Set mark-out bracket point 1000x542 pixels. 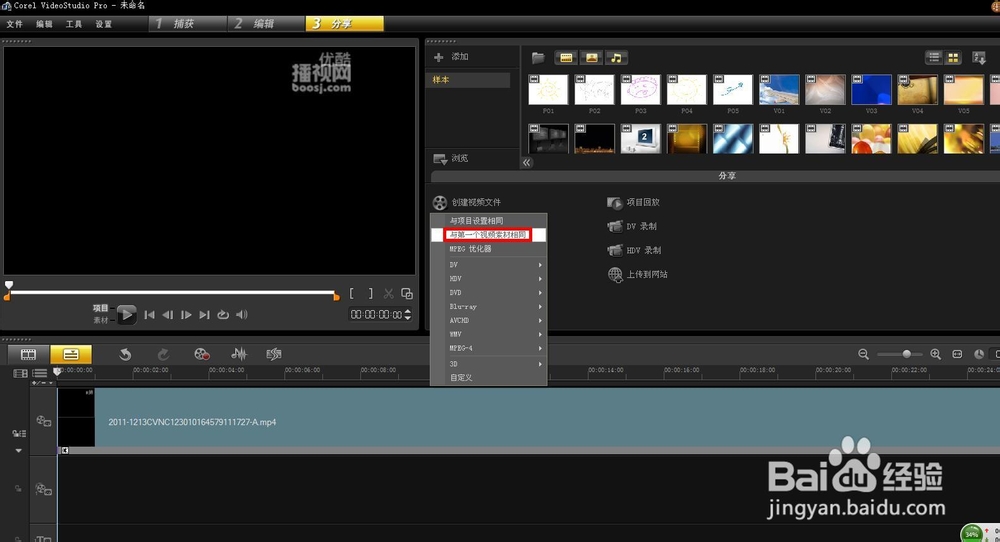pyautogui.click(x=371, y=294)
